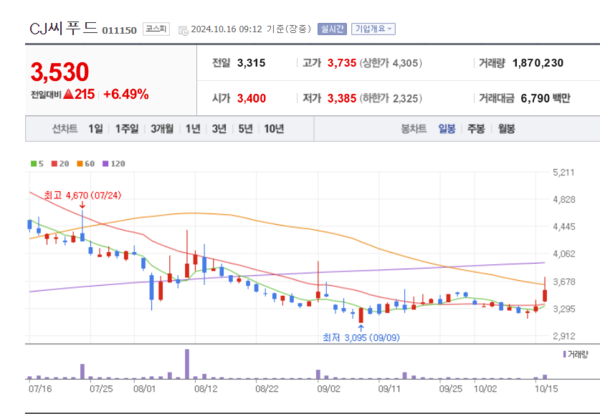This screenshot has width=600, height=414.
Task: Switch to 월봉 monthly candle chart
Action: [x=506, y=129]
